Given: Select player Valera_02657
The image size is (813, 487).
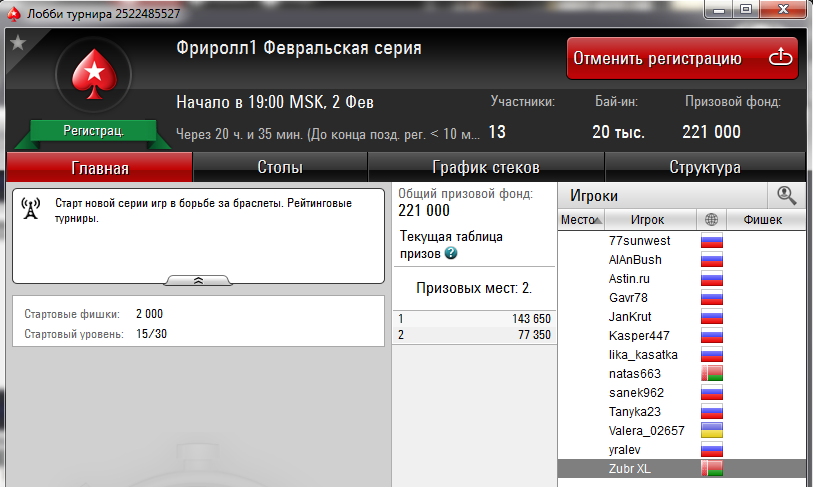Looking at the screenshot, I should [x=682, y=431].
